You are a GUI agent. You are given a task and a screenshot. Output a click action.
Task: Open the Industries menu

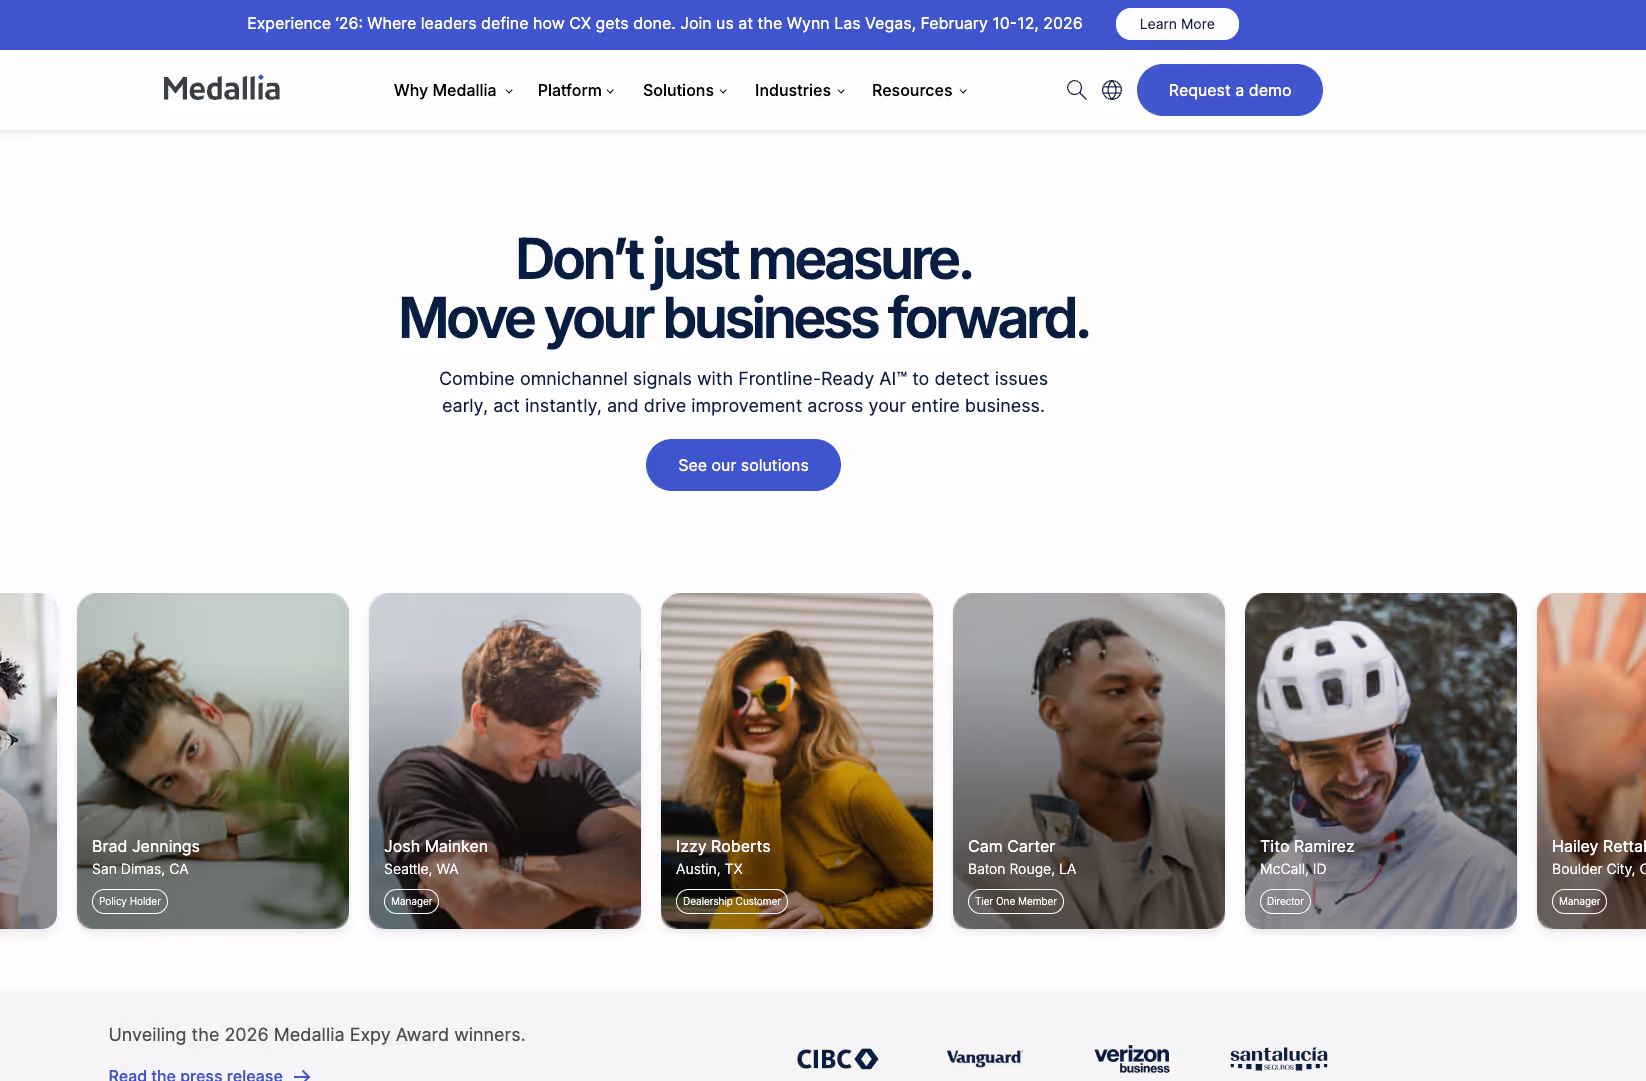point(800,90)
